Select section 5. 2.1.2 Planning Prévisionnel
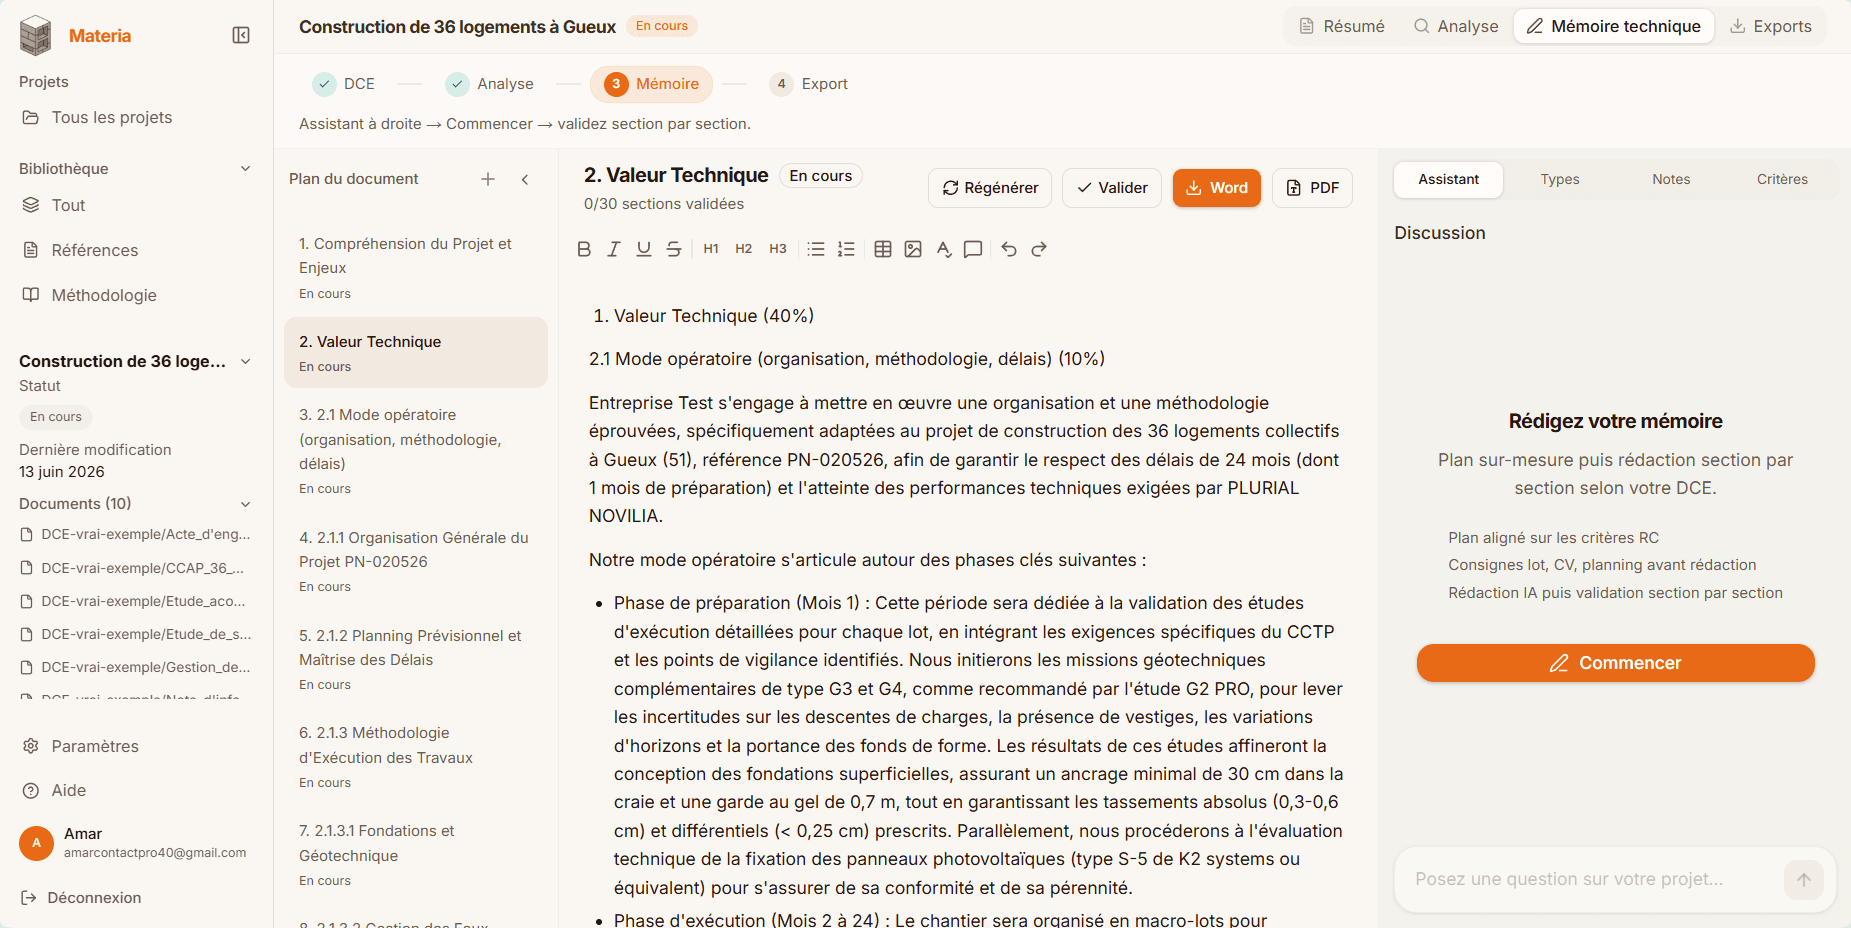Screen dimensions: 1851x928 click(x=416, y=659)
